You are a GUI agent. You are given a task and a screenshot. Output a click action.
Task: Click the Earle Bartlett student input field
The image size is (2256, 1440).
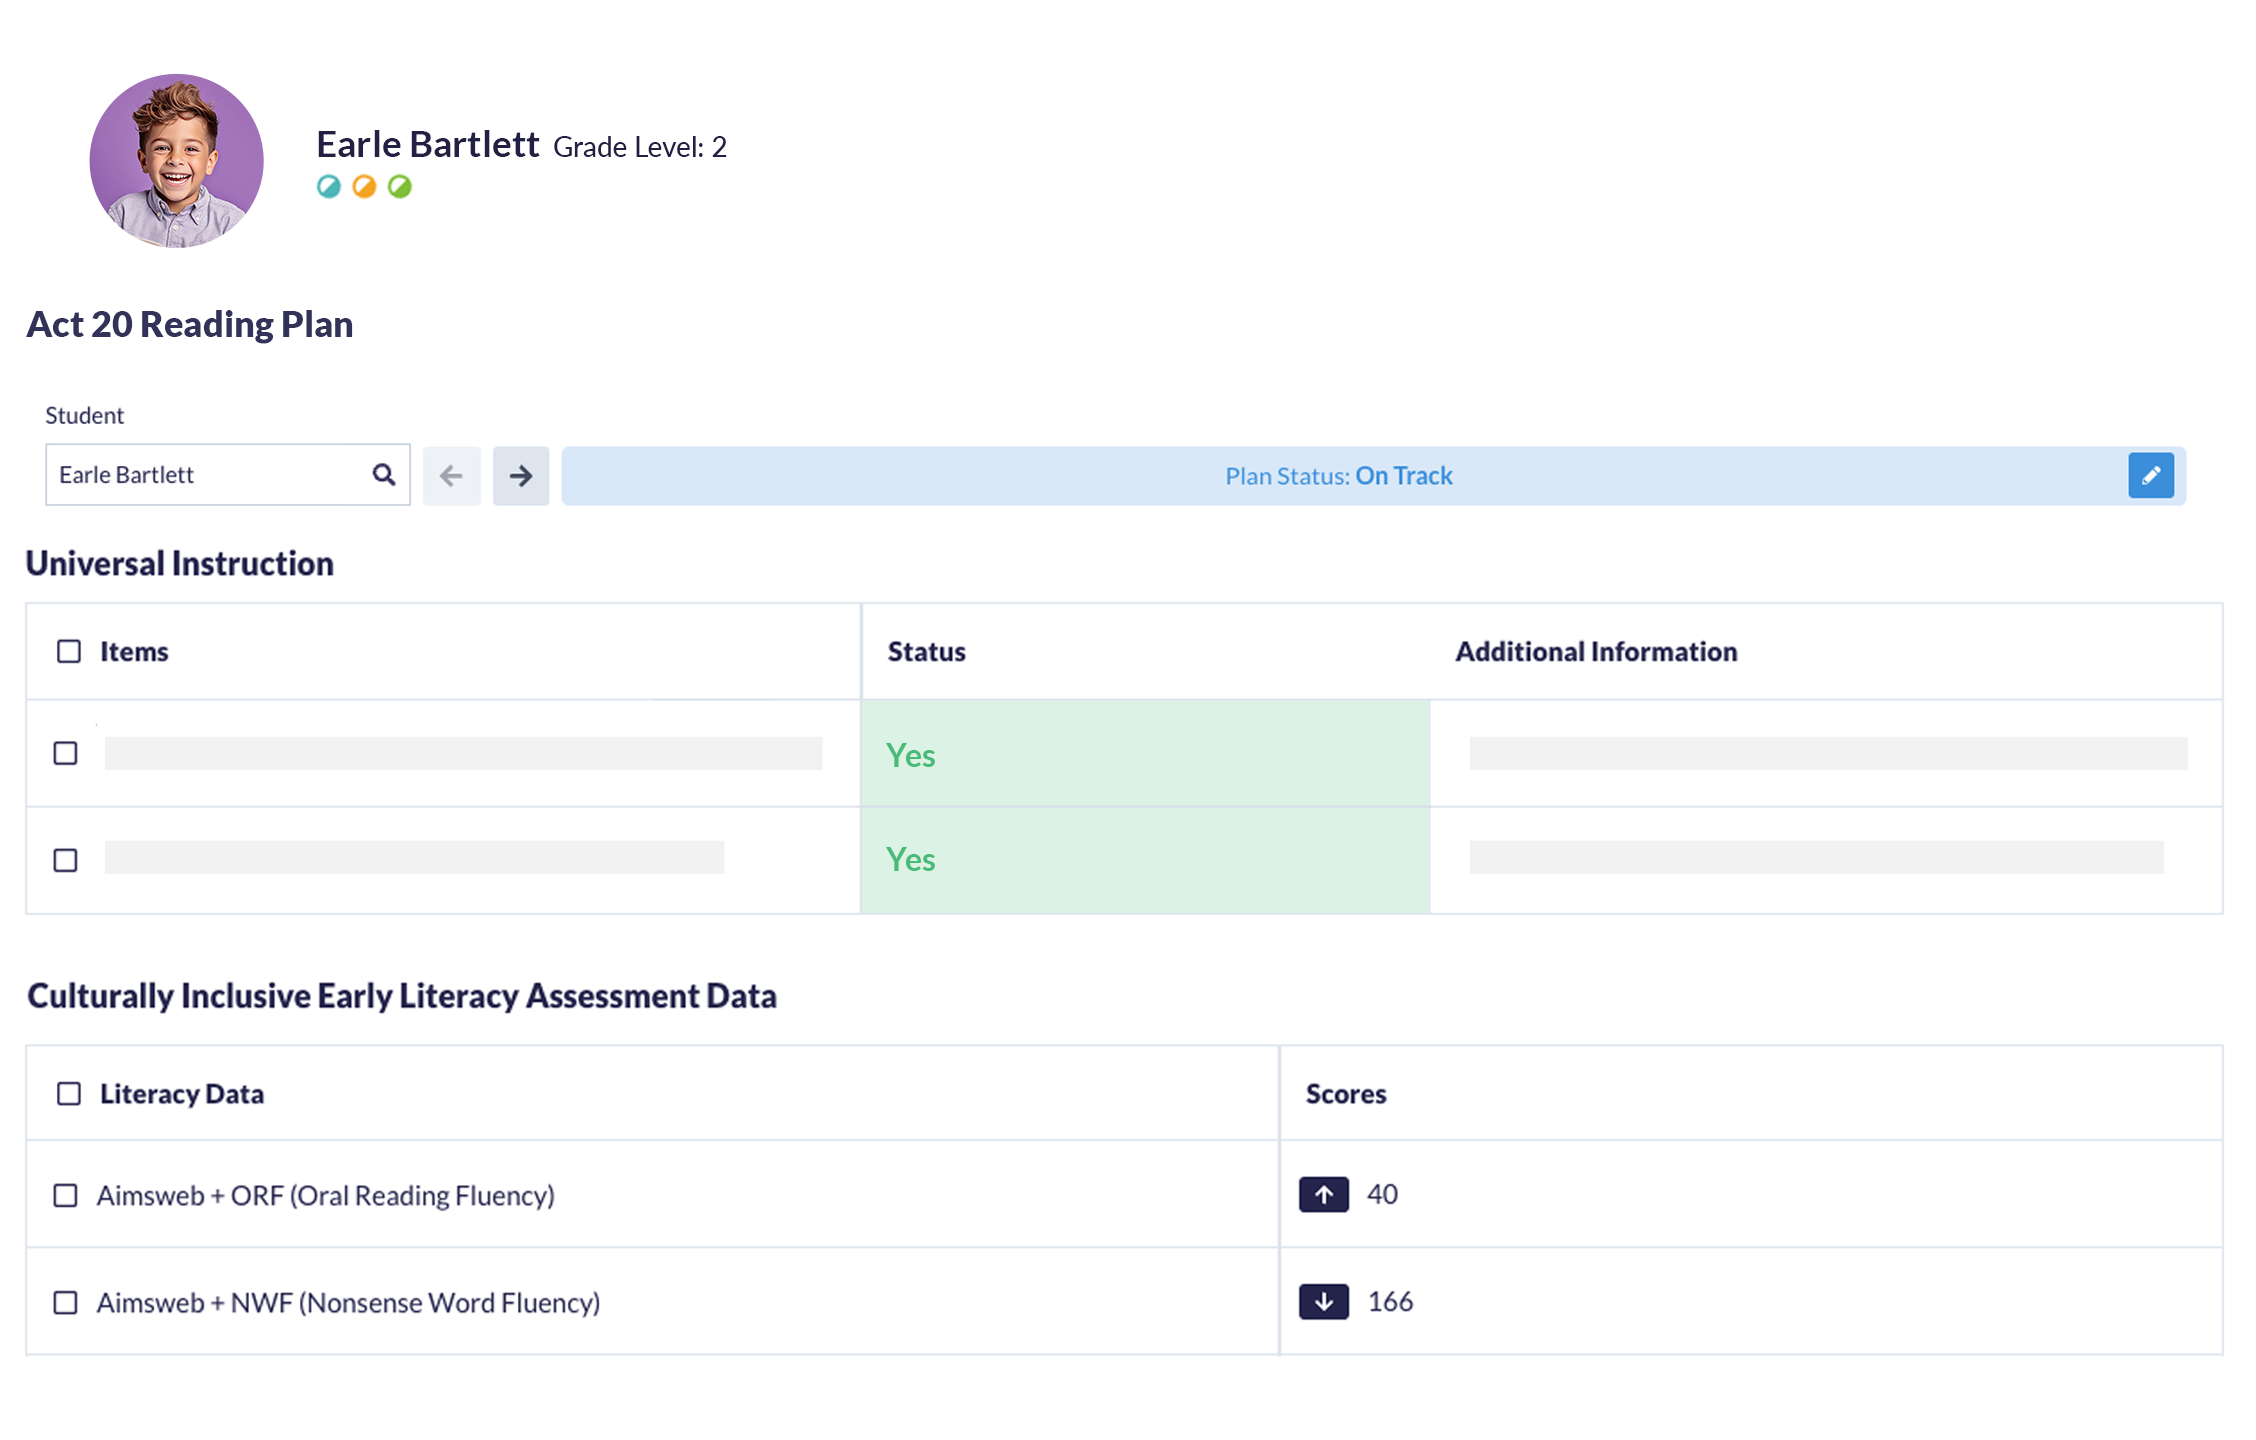tap(200, 475)
